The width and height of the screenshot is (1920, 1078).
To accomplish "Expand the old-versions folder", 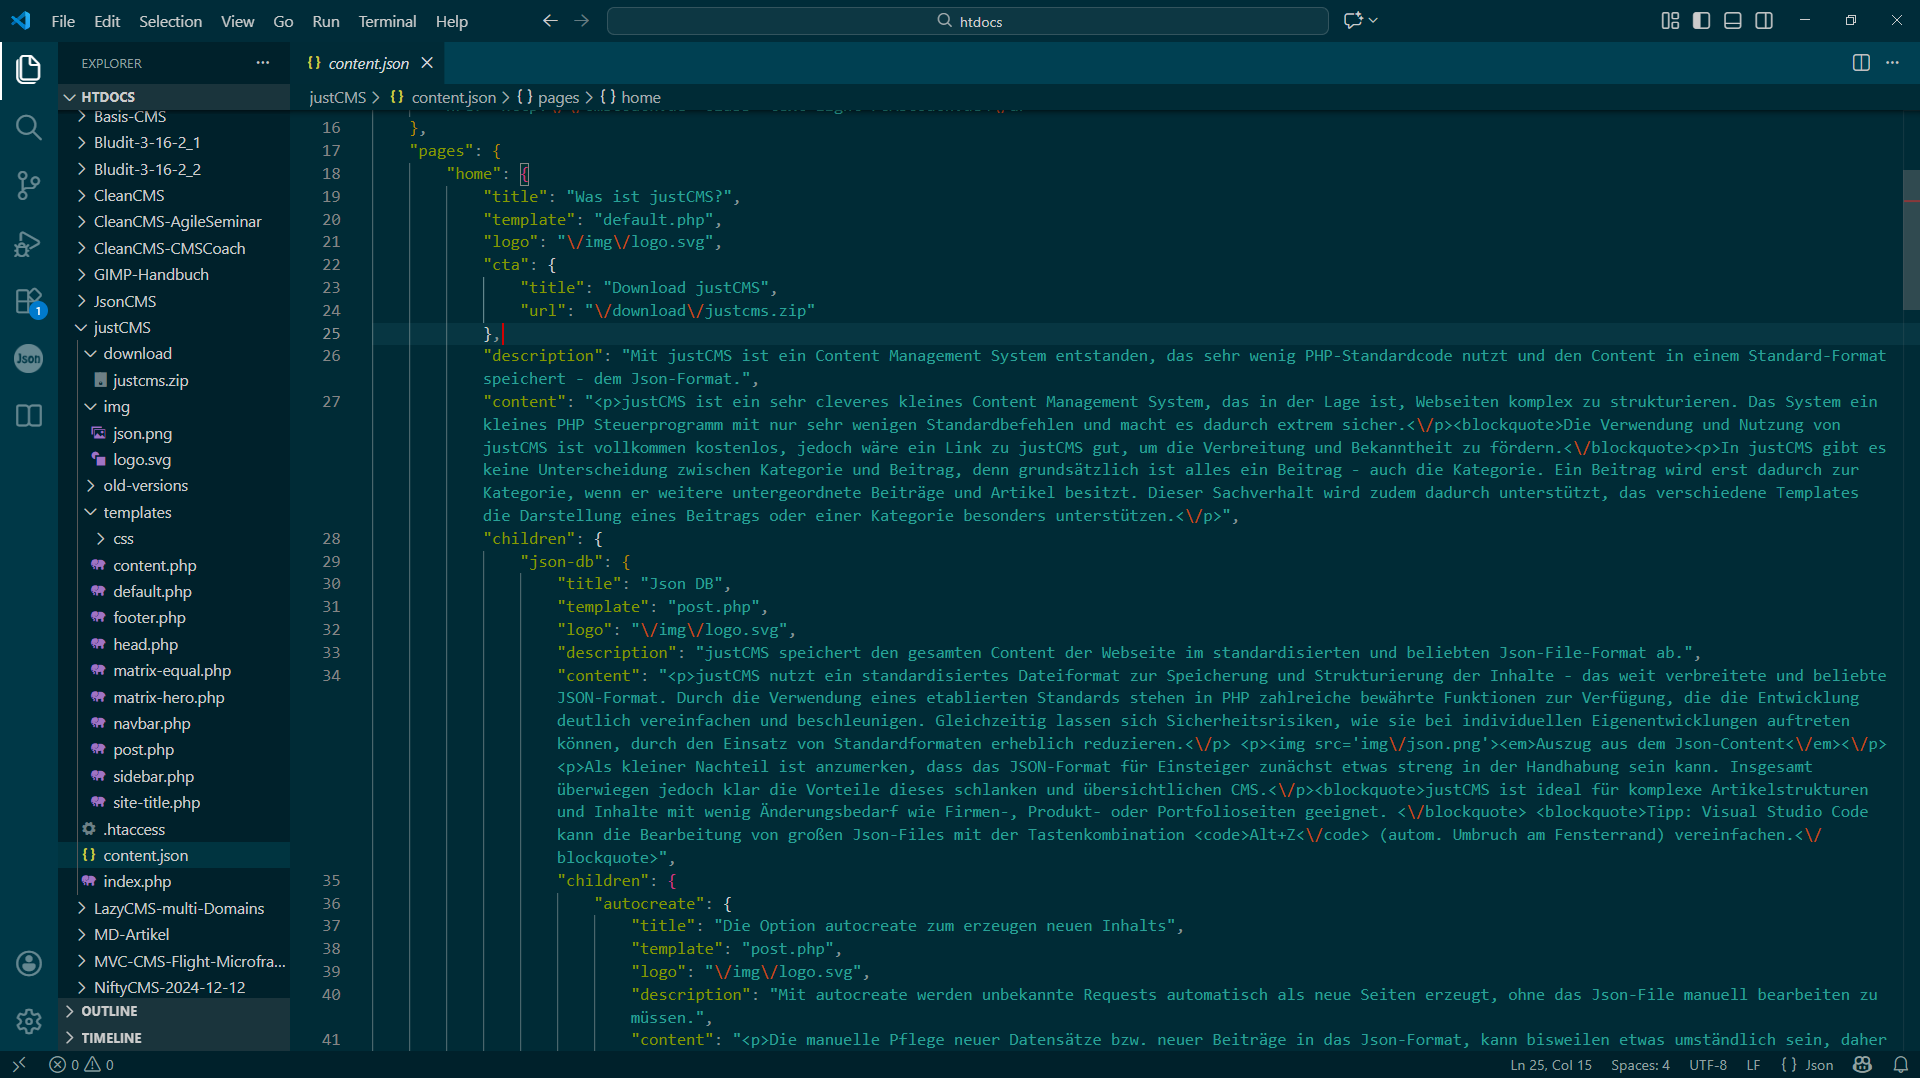I will tap(145, 486).
